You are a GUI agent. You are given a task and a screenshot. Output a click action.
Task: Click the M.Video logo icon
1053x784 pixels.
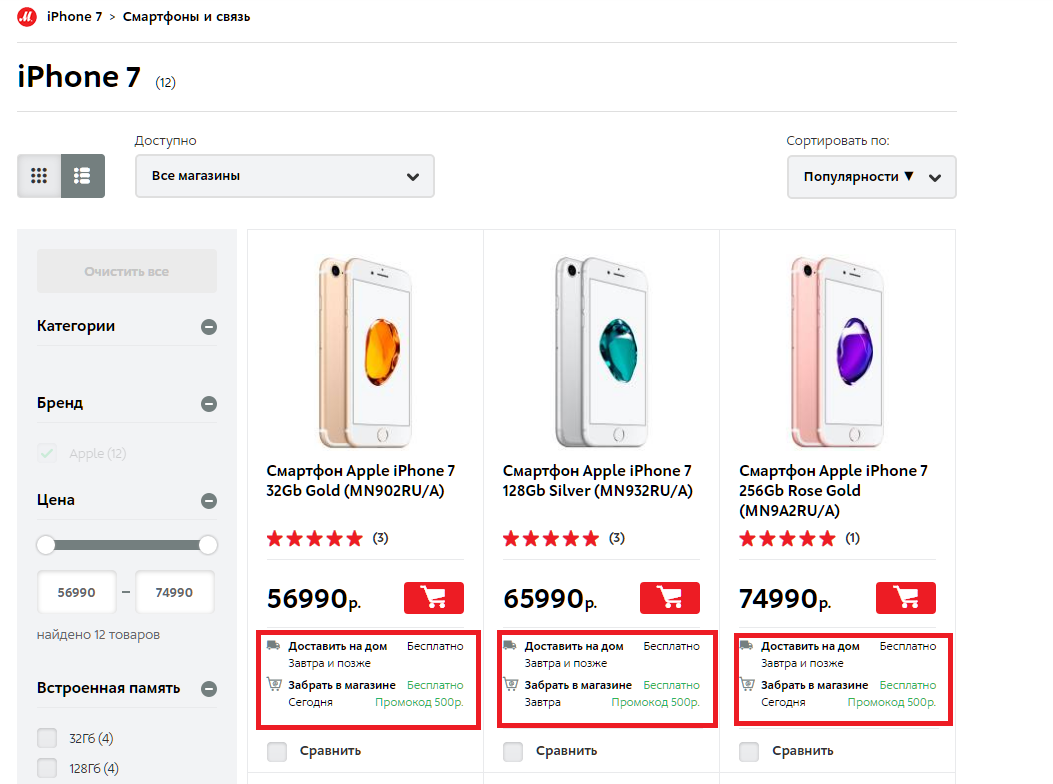coord(27,17)
